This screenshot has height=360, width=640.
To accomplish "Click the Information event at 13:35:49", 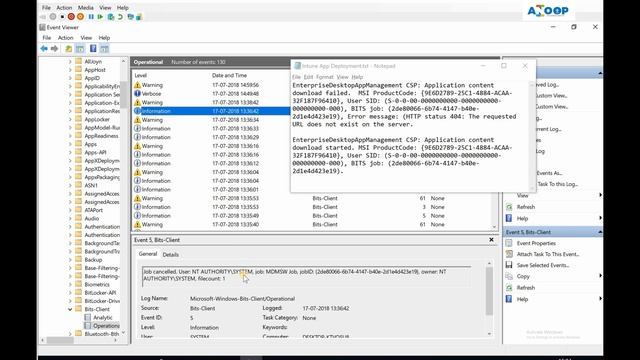I will tap(312, 216).
